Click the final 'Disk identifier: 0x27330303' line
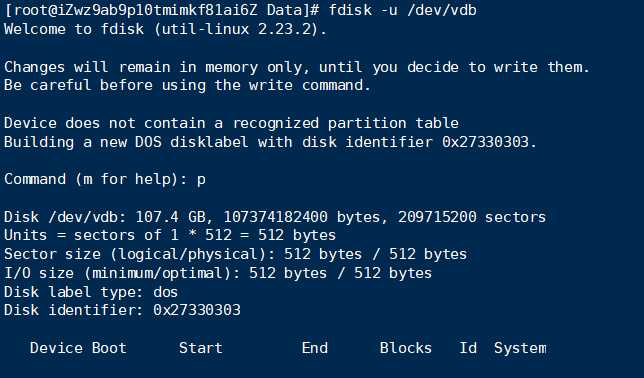 pyautogui.click(x=122, y=310)
